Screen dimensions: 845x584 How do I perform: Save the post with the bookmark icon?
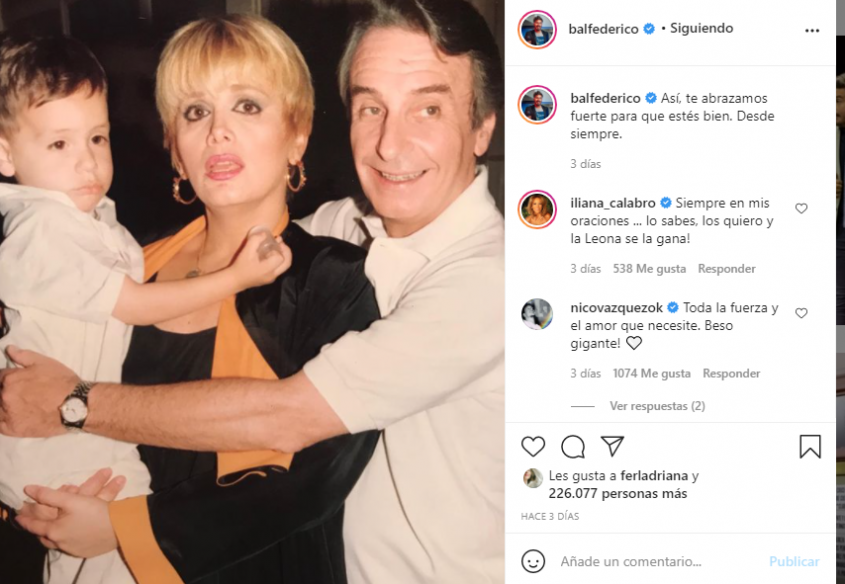coord(810,447)
